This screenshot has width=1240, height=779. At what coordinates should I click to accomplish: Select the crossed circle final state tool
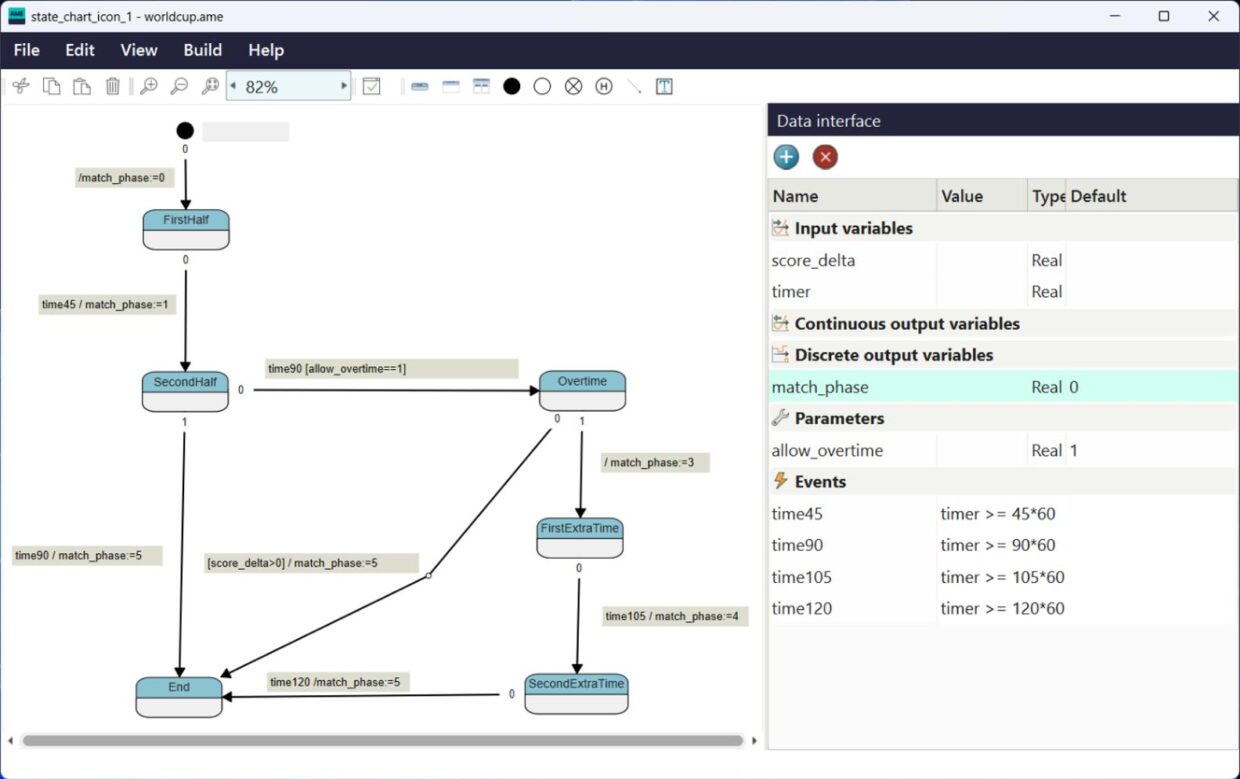(573, 87)
